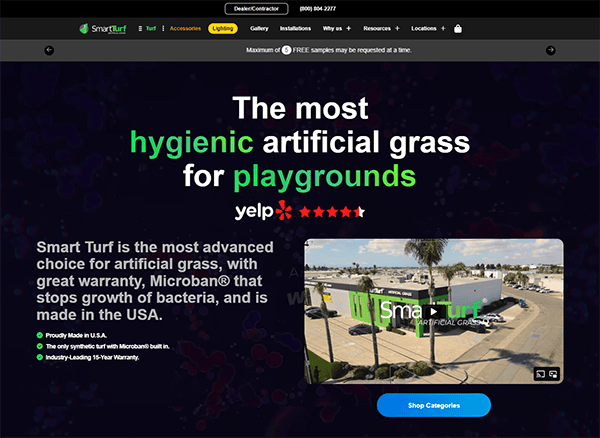Click the cast icon on video
This screenshot has width=600, height=438.
tap(540, 374)
